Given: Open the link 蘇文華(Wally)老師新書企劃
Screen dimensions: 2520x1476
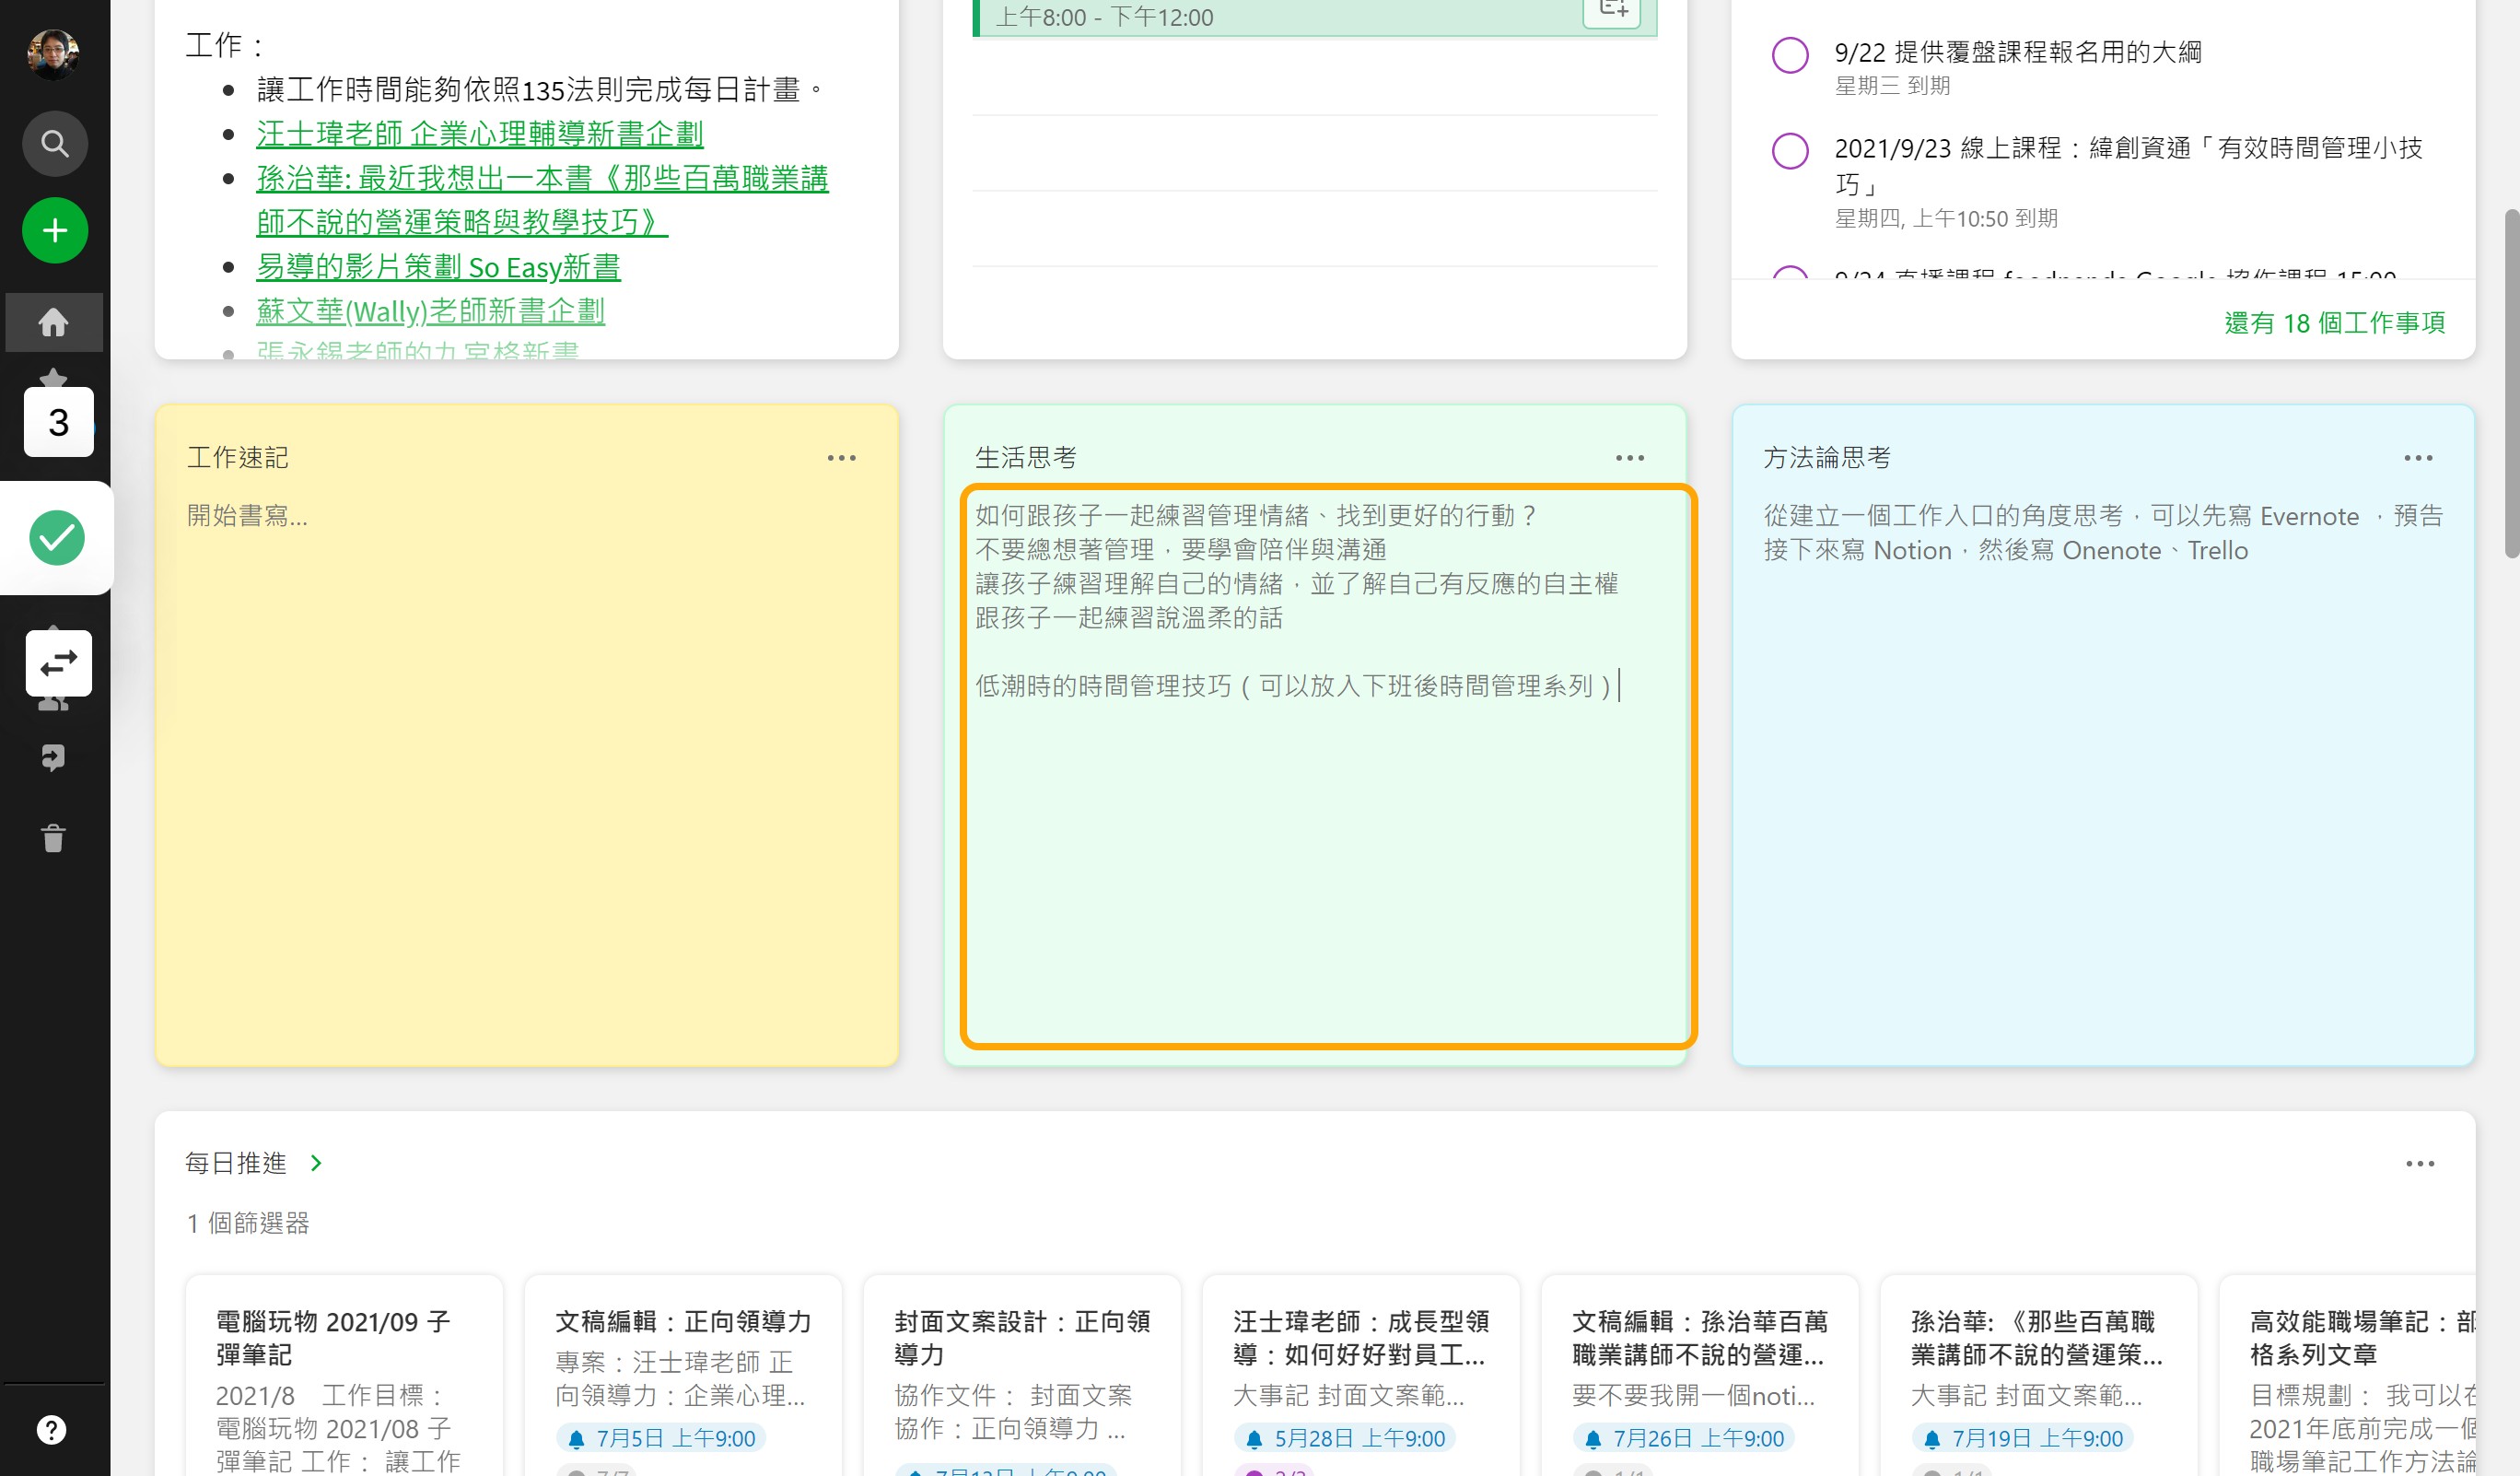Looking at the screenshot, I should tap(430, 311).
